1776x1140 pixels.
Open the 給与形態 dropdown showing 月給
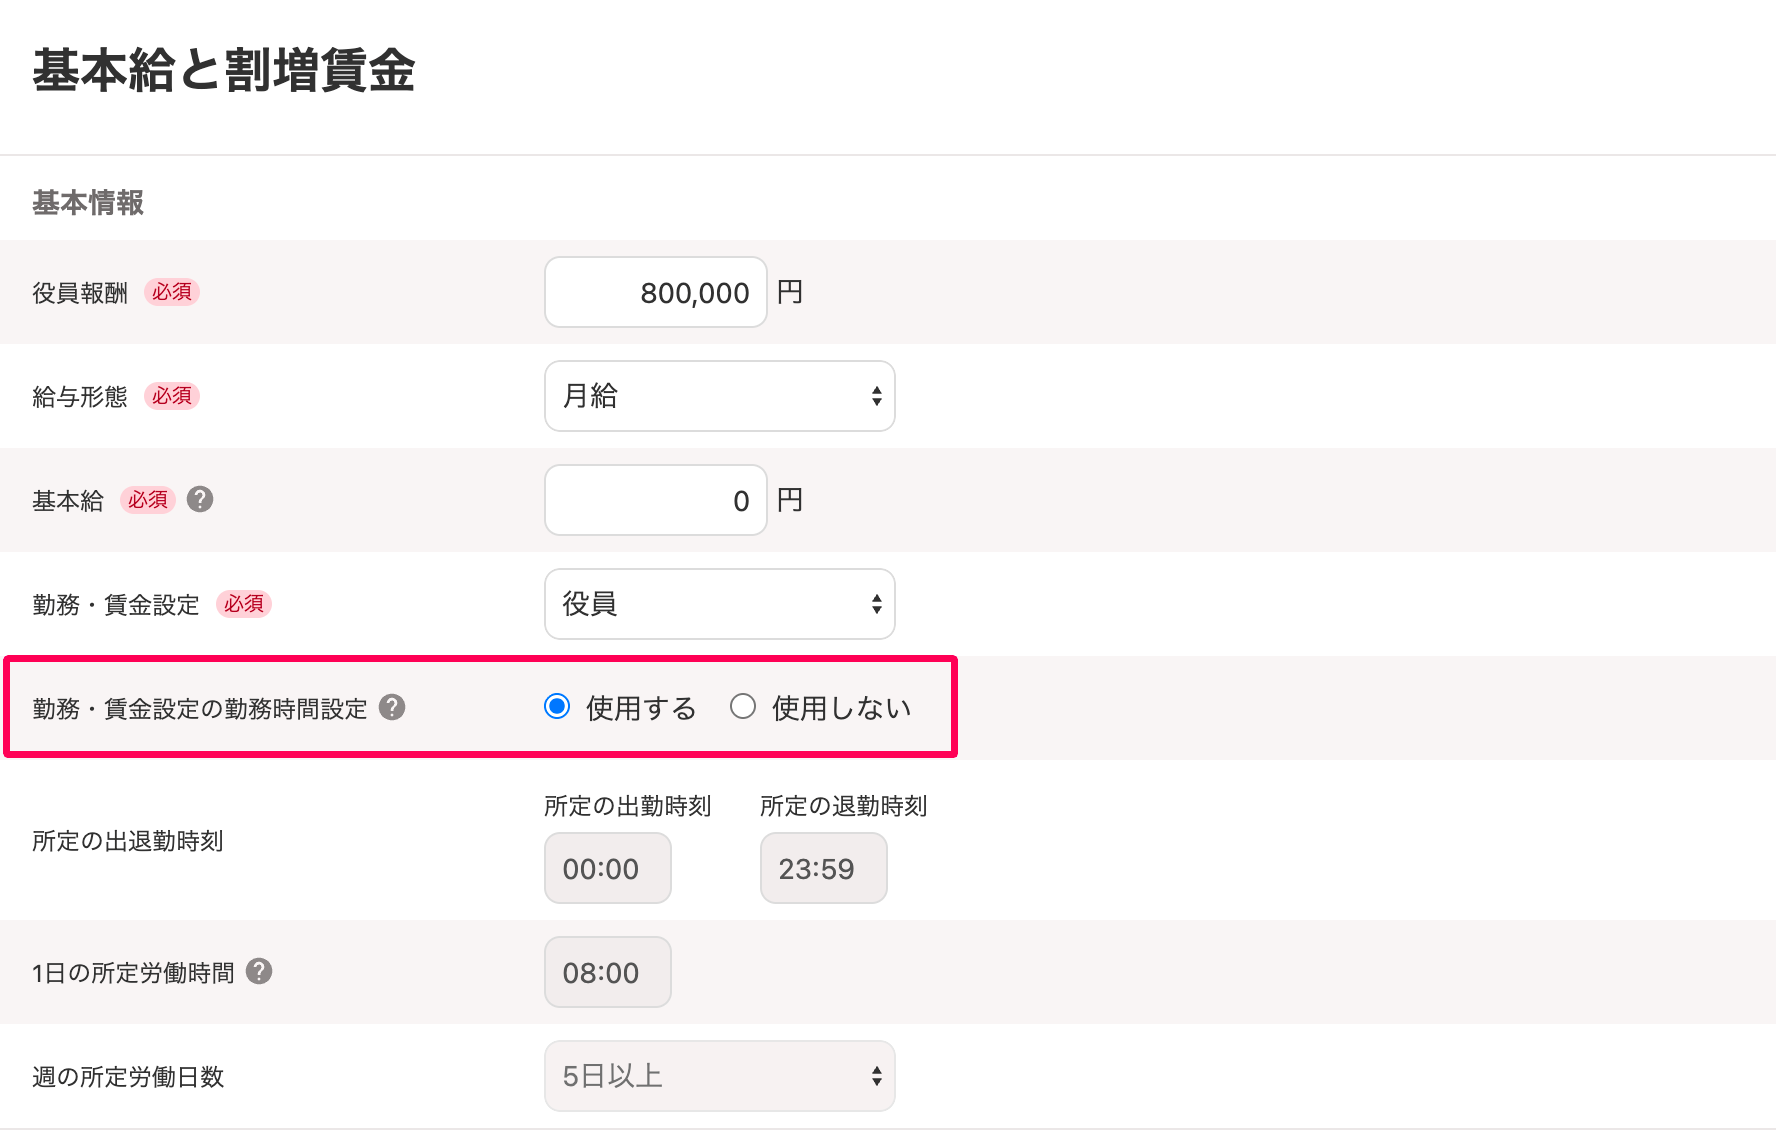[x=720, y=396]
